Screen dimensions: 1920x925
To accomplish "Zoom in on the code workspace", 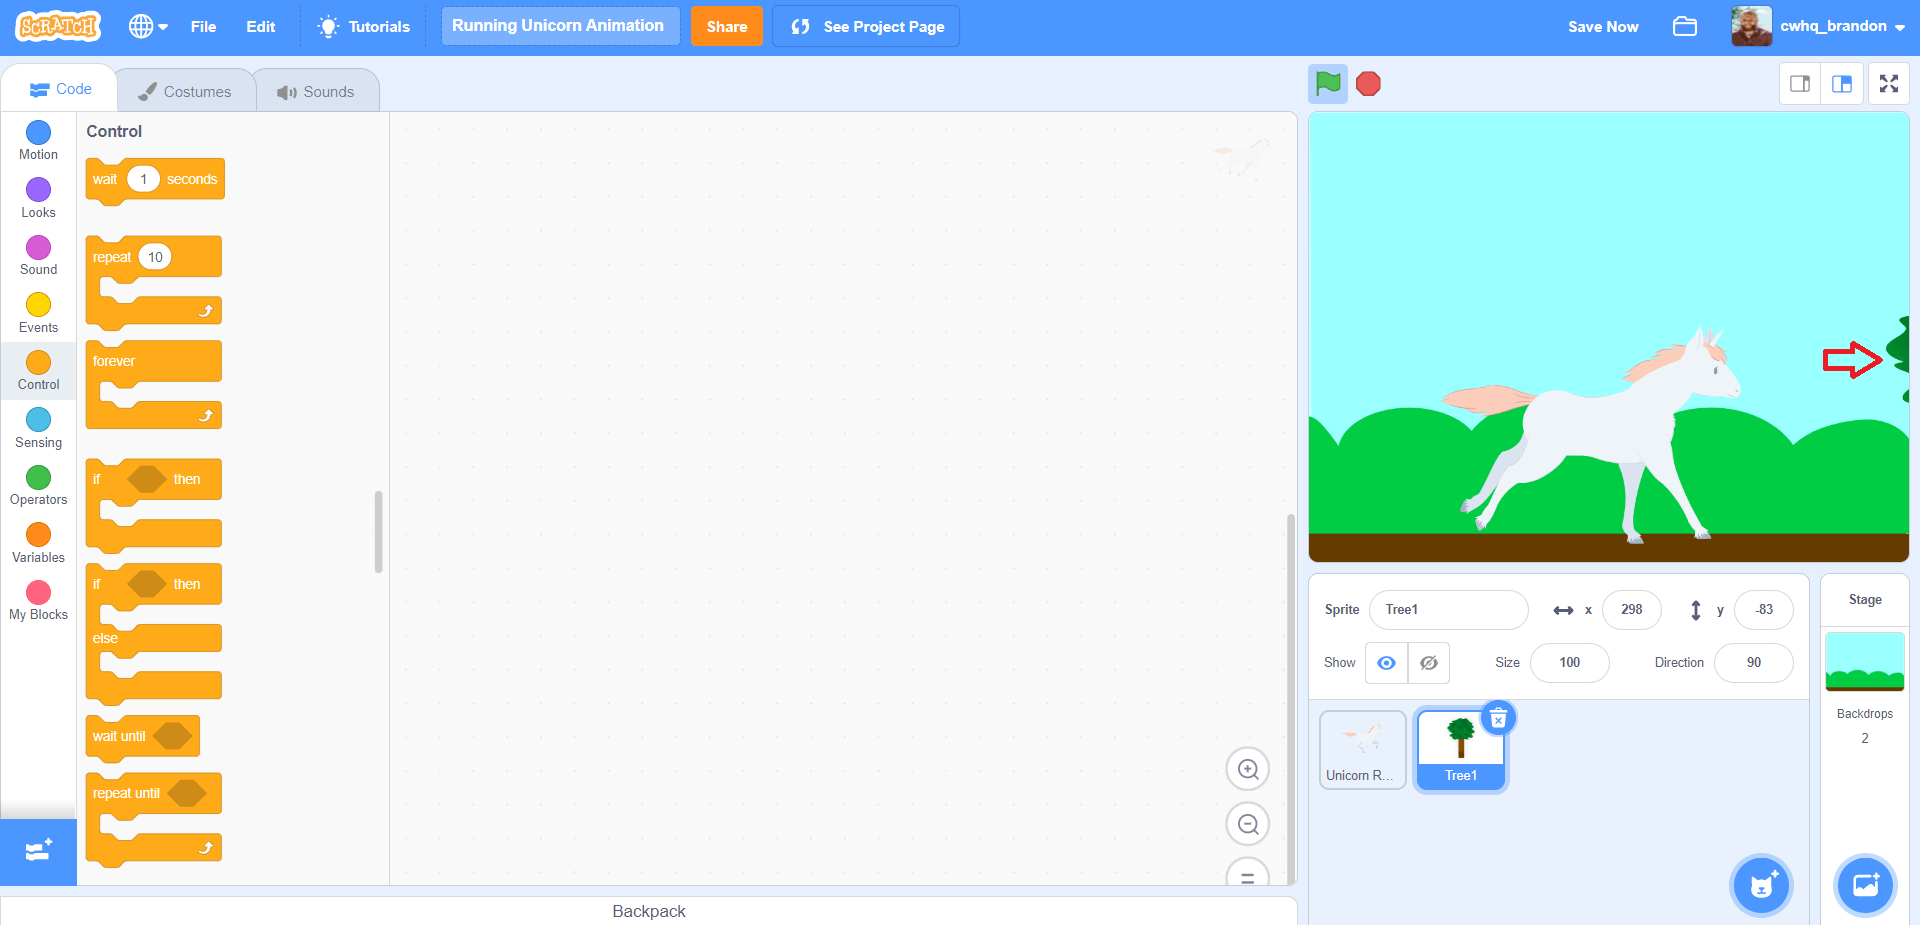I will 1247,769.
